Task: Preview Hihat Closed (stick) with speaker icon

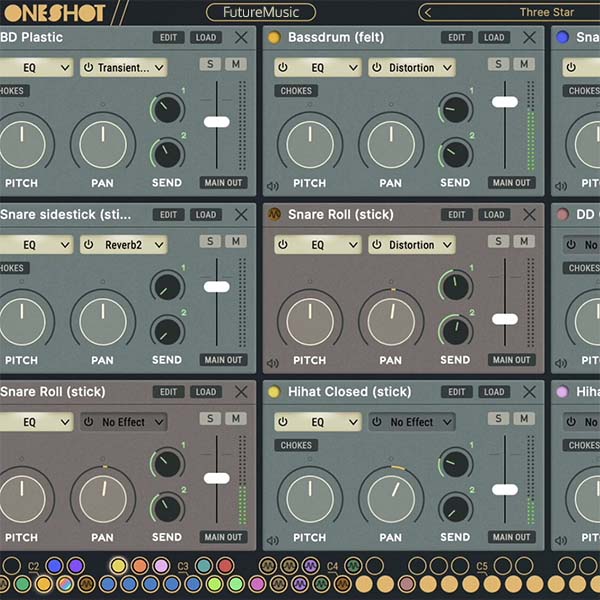Action: click(x=272, y=540)
